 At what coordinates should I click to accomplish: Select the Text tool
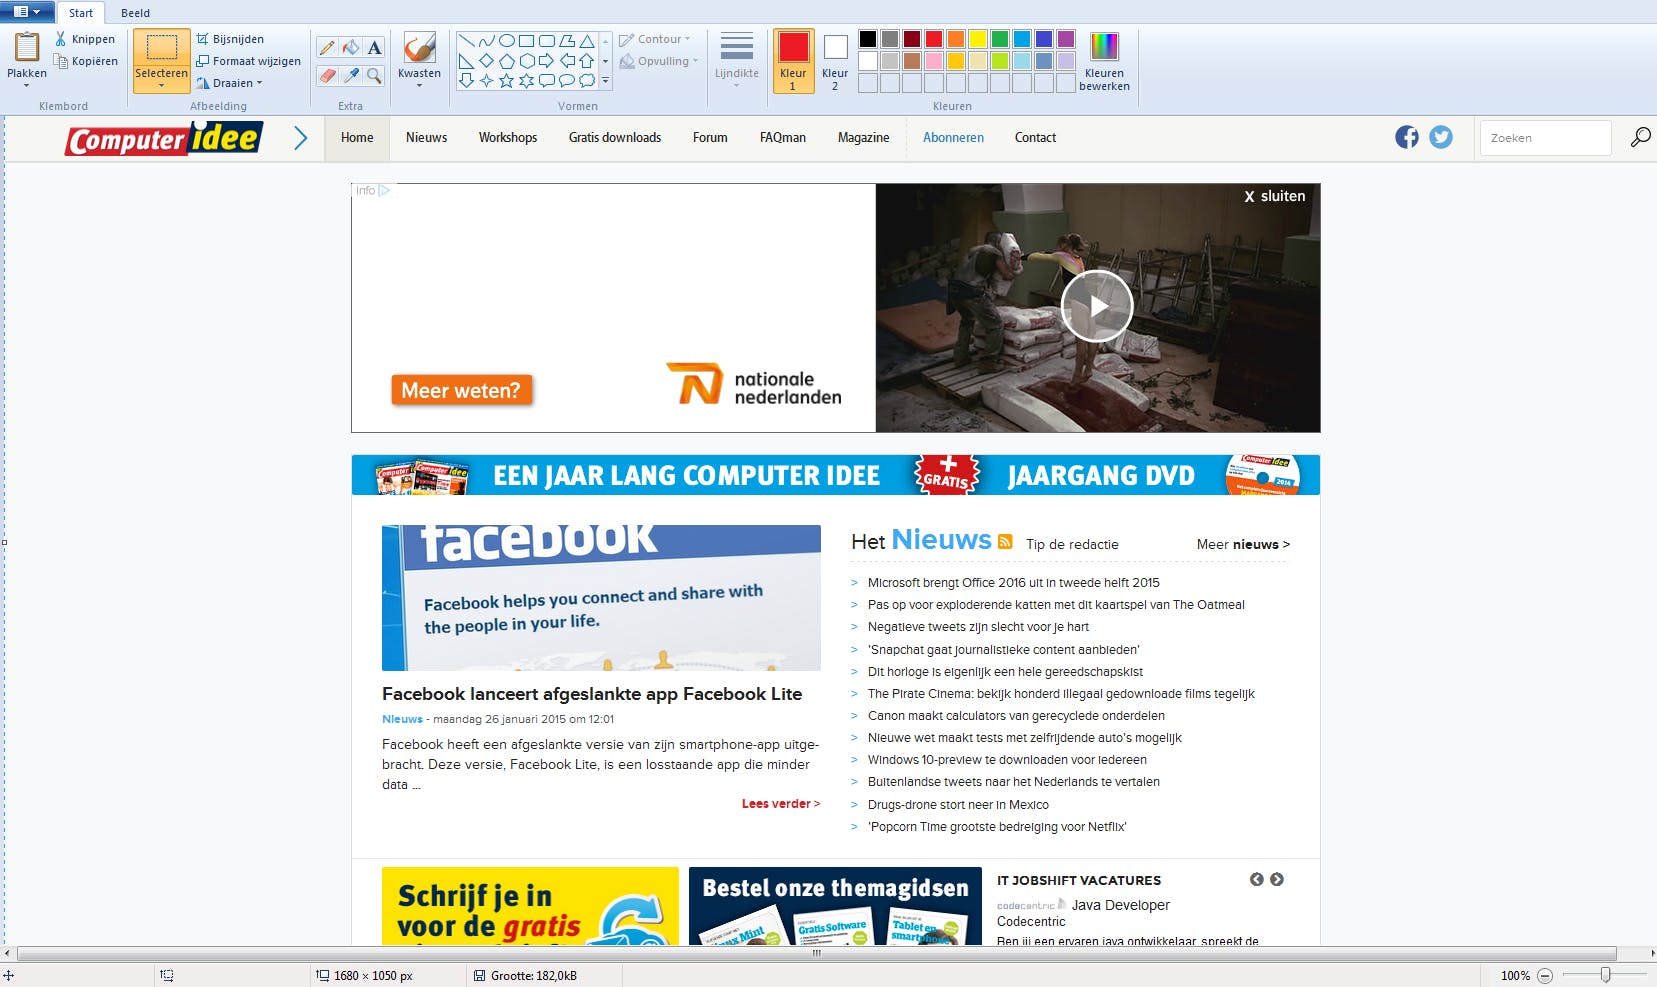click(374, 48)
